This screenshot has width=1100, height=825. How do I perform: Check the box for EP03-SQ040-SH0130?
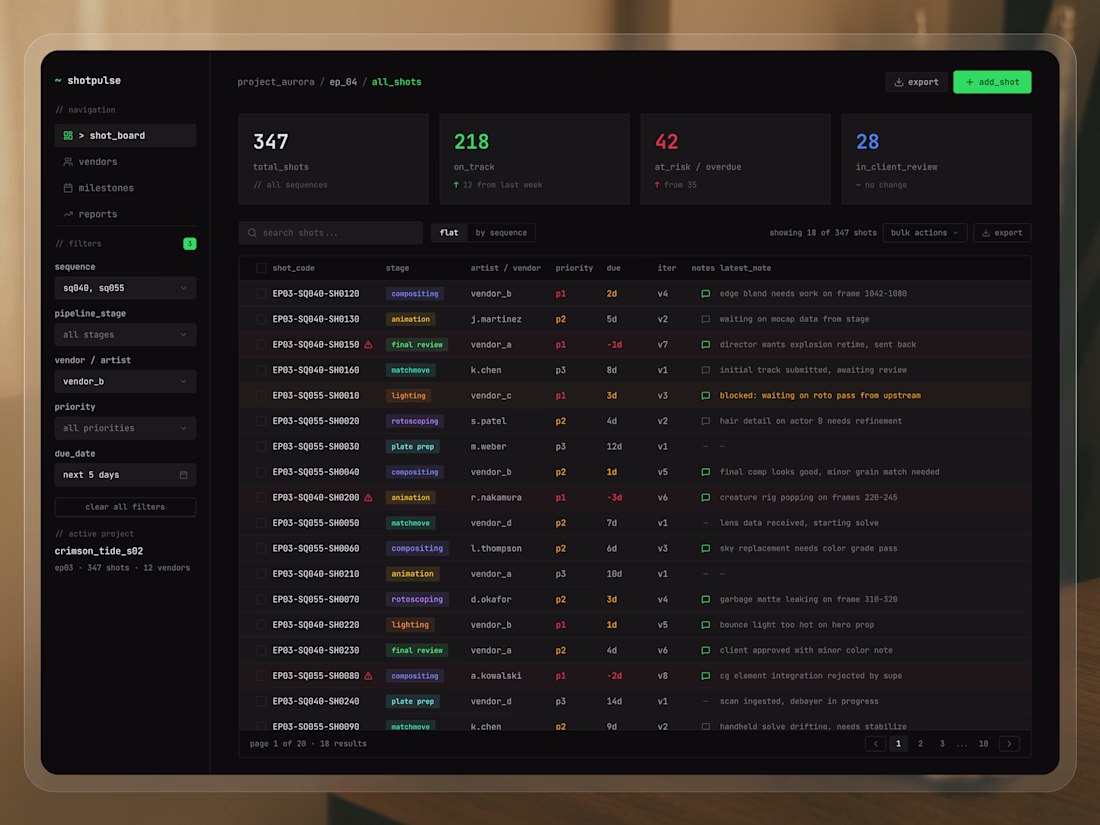click(261, 319)
